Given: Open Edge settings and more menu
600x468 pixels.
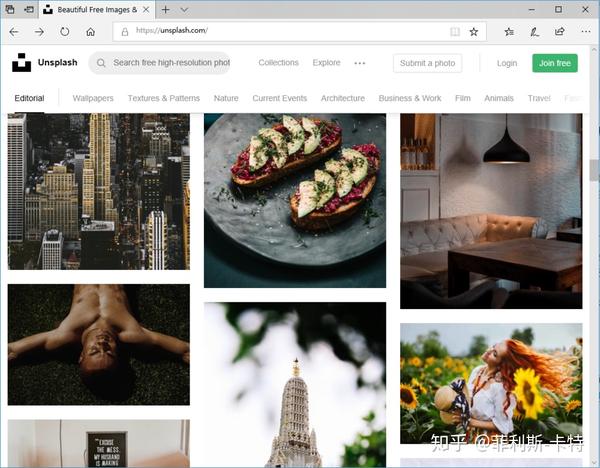Looking at the screenshot, I should (x=586, y=32).
